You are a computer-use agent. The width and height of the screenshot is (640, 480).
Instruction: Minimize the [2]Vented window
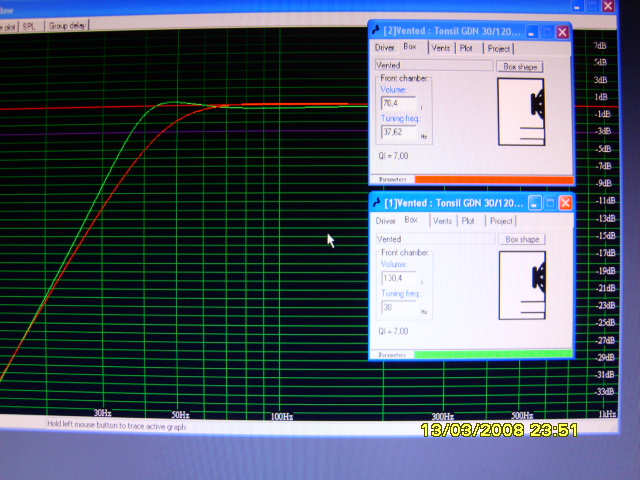point(530,32)
